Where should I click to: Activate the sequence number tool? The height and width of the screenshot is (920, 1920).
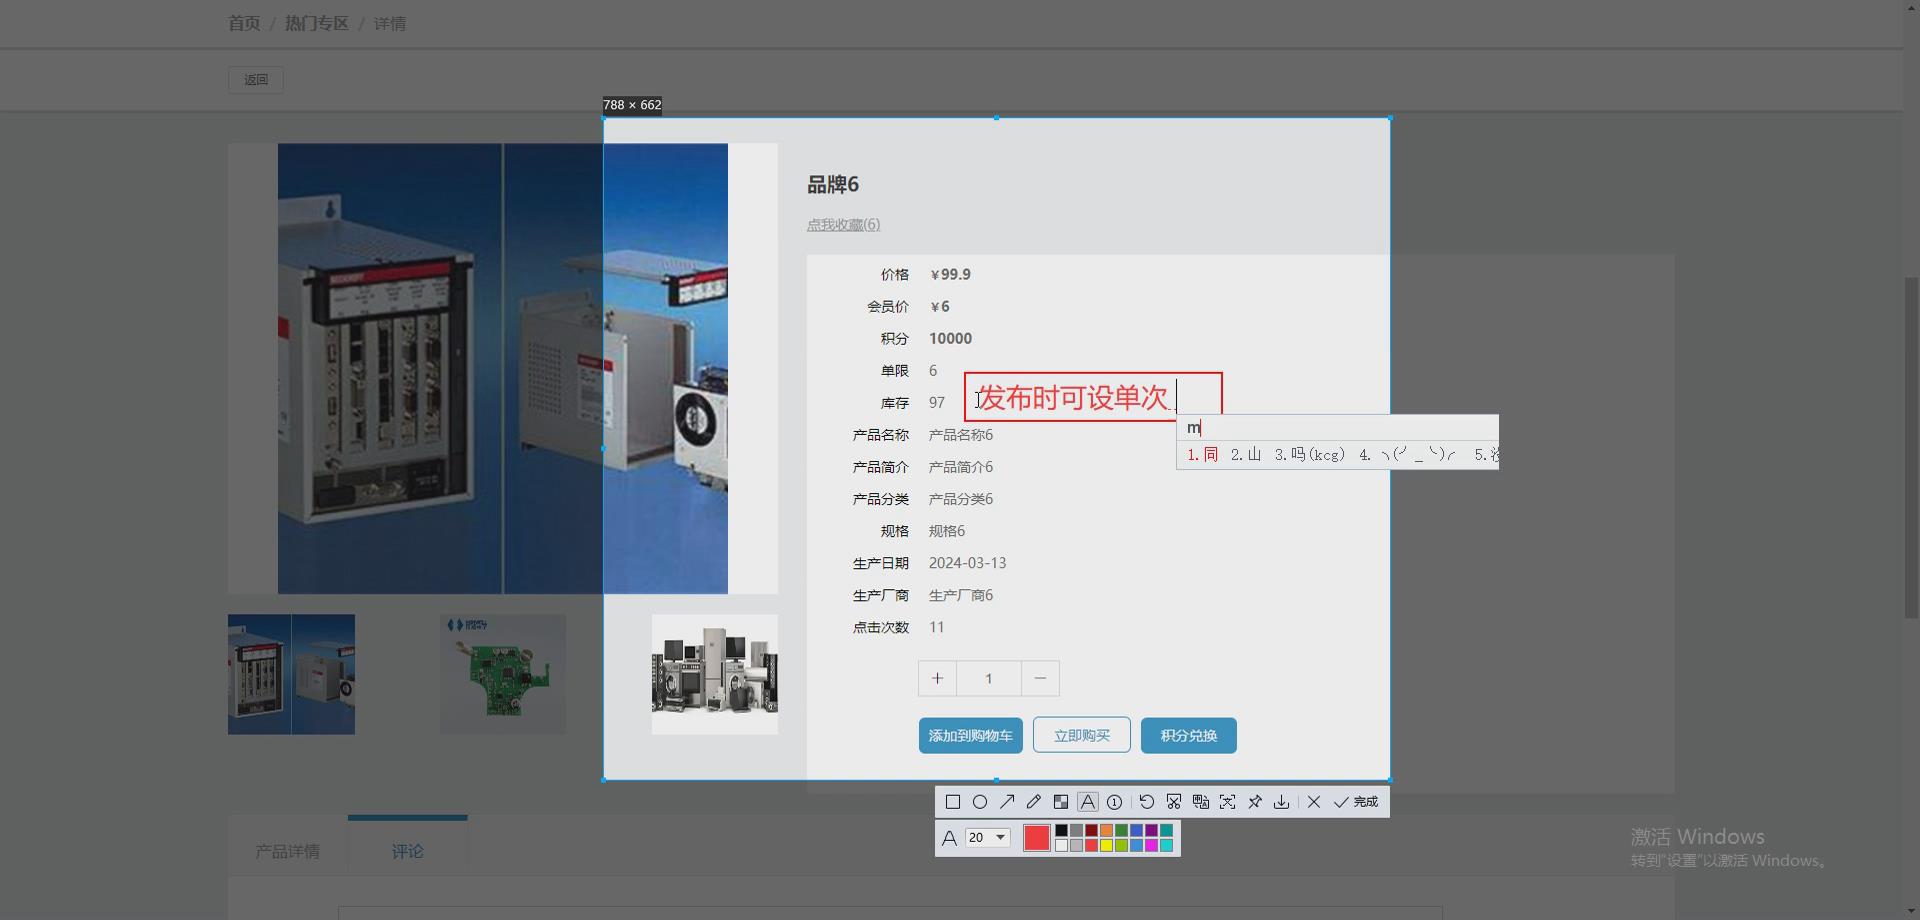tap(1114, 801)
